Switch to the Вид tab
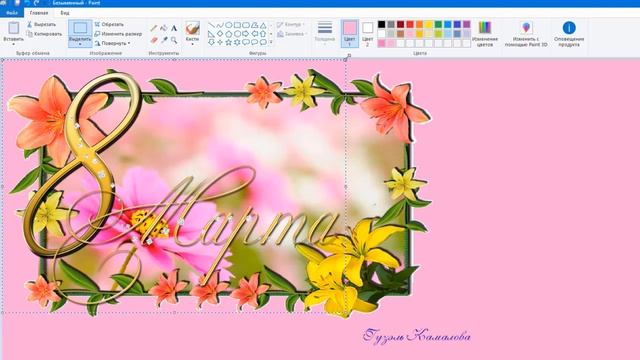Image resolution: width=640 pixels, height=360 pixels. point(65,13)
